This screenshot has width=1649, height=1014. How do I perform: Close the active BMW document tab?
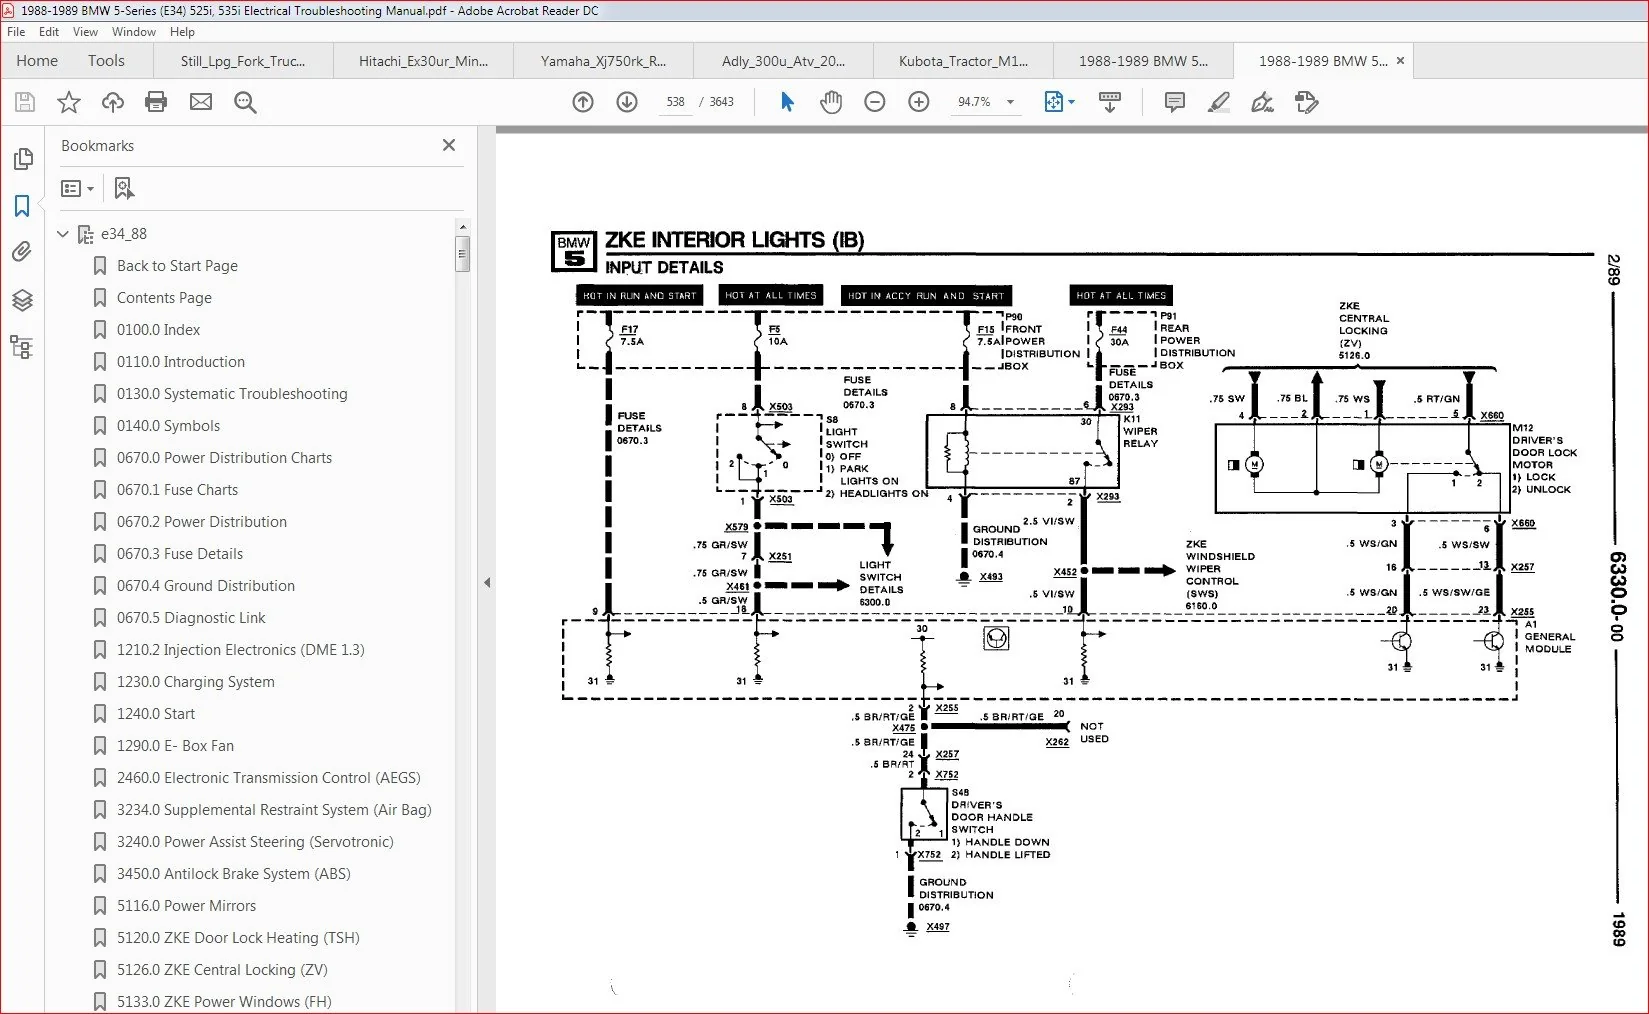tap(1400, 61)
